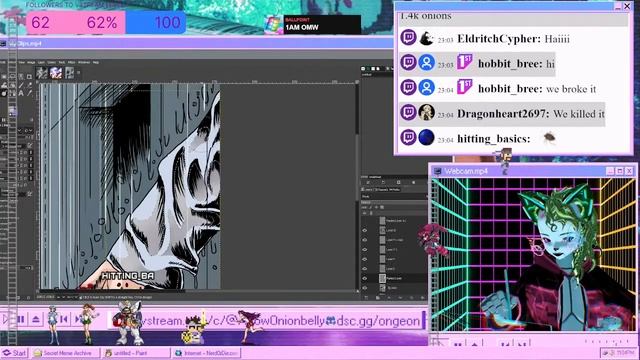Click the Twitch icon next to EldritchCypher's message
The height and width of the screenshot is (360, 640).
pyautogui.click(x=408, y=38)
